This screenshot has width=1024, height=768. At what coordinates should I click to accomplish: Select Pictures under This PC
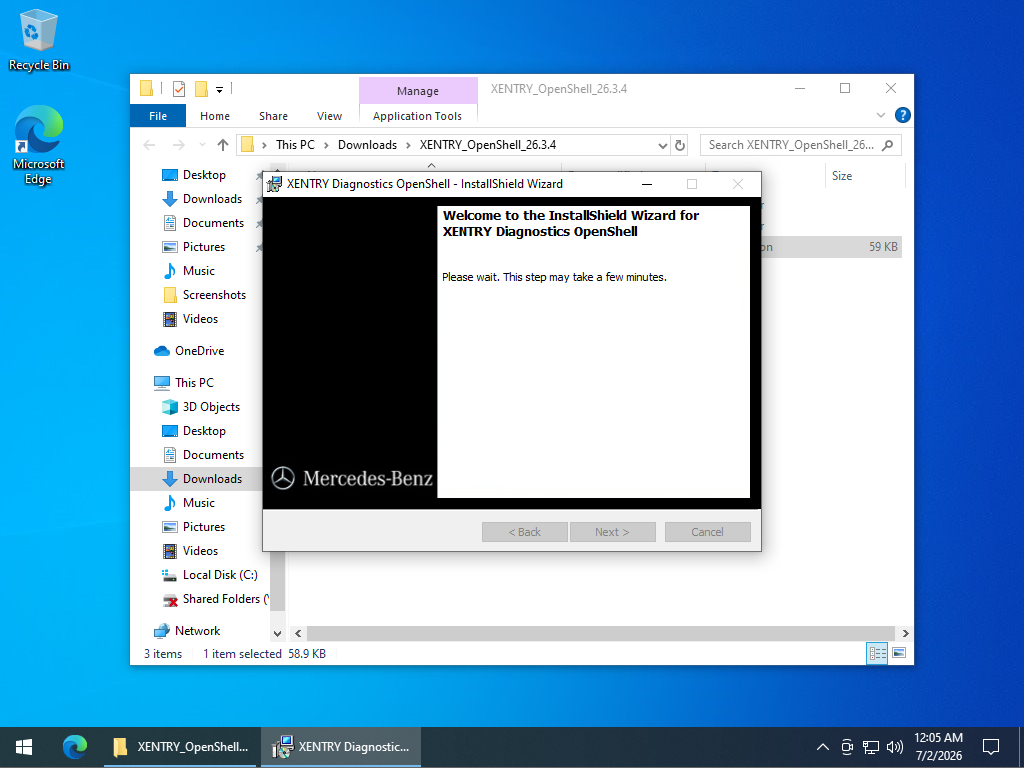(x=204, y=526)
